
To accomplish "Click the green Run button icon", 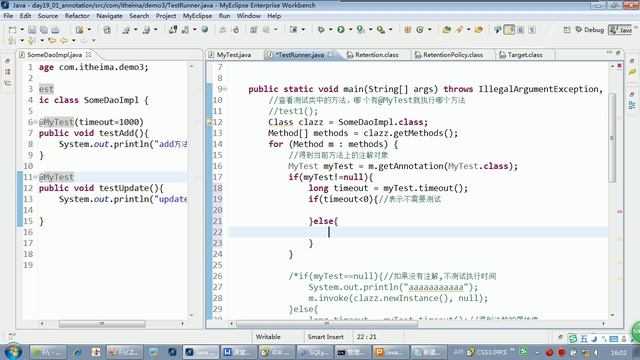I will (x=341, y=29).
